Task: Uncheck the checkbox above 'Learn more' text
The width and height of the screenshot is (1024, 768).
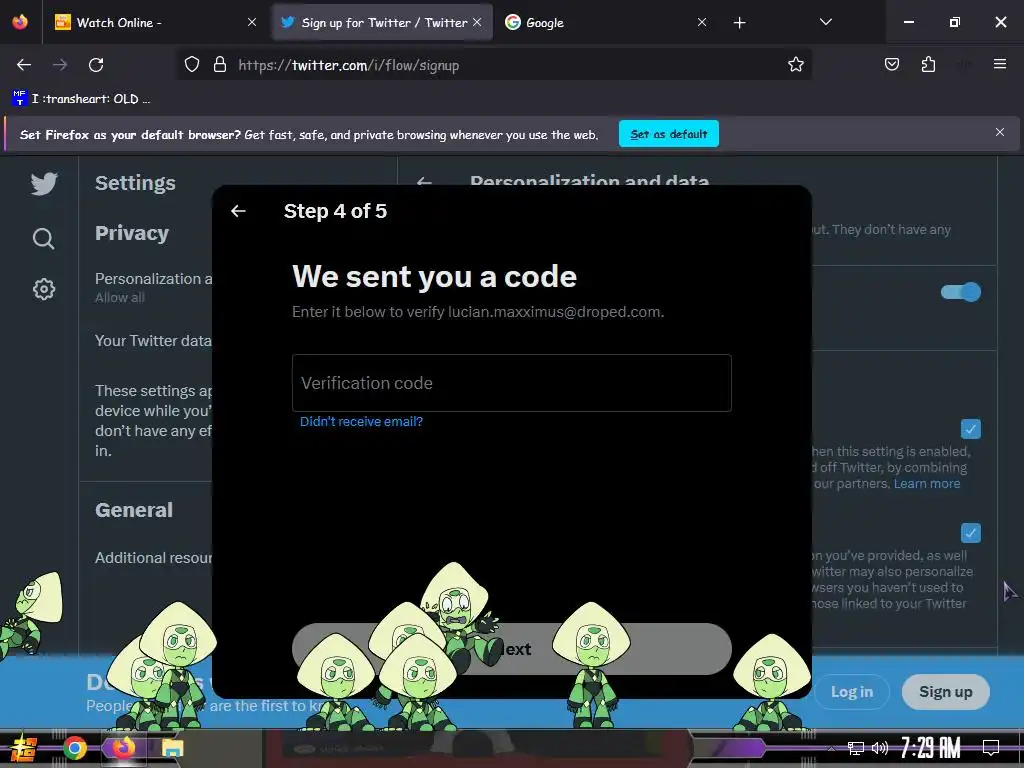Action: point(970,429)
